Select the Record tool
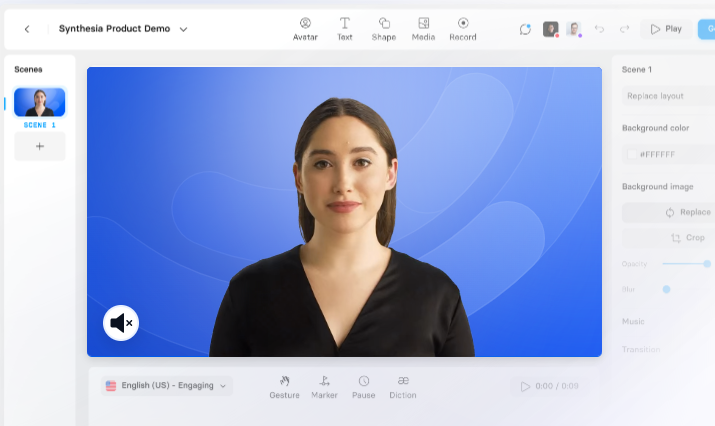Viewport: 715px width, 426px height. click(x=463, y=29)
